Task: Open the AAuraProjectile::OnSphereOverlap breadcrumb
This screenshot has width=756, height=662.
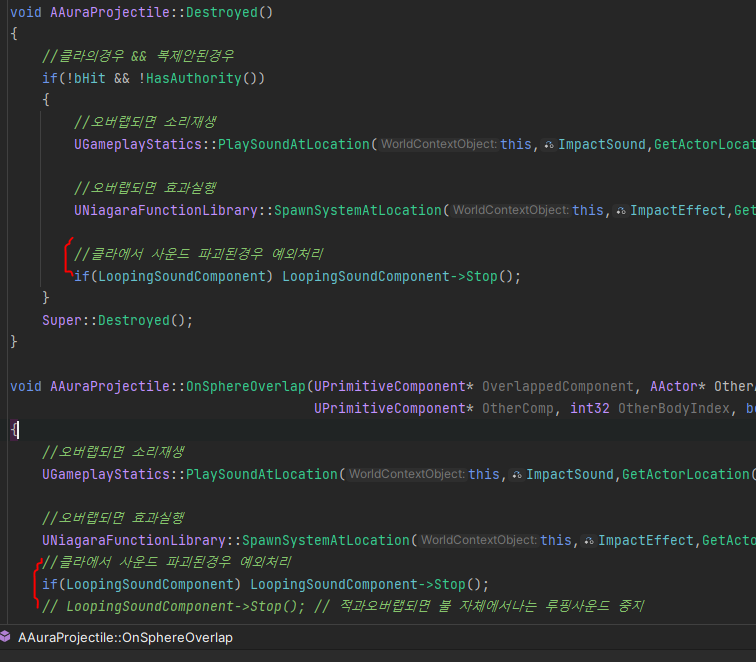Action: tap(125, 637)
